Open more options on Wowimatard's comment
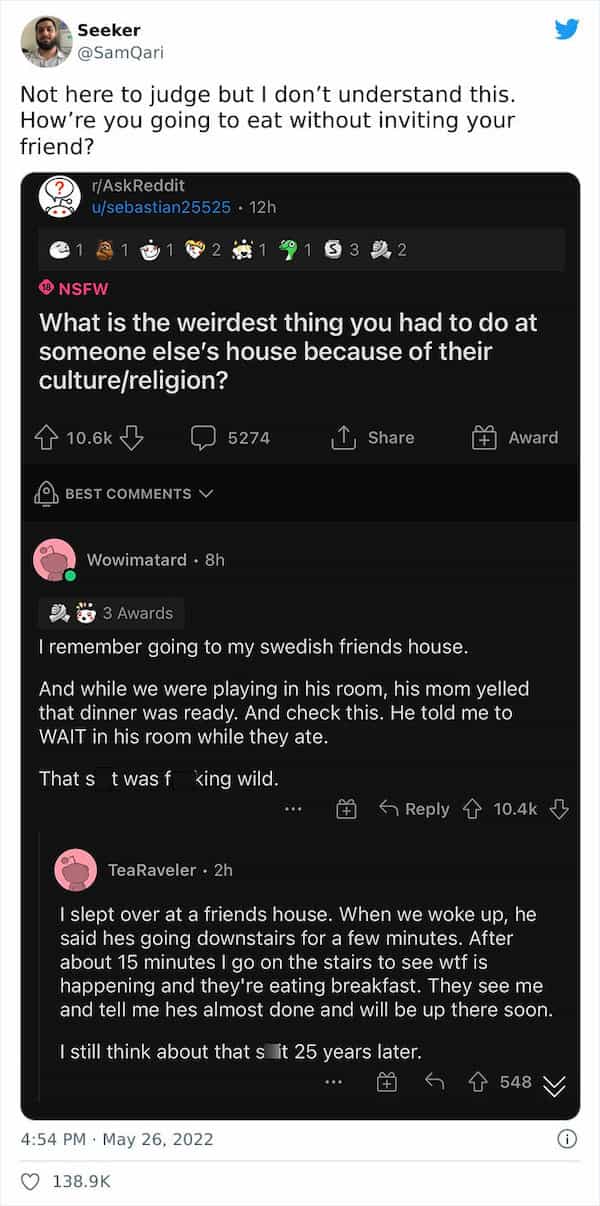600x1206 pixels. [293, 809]
